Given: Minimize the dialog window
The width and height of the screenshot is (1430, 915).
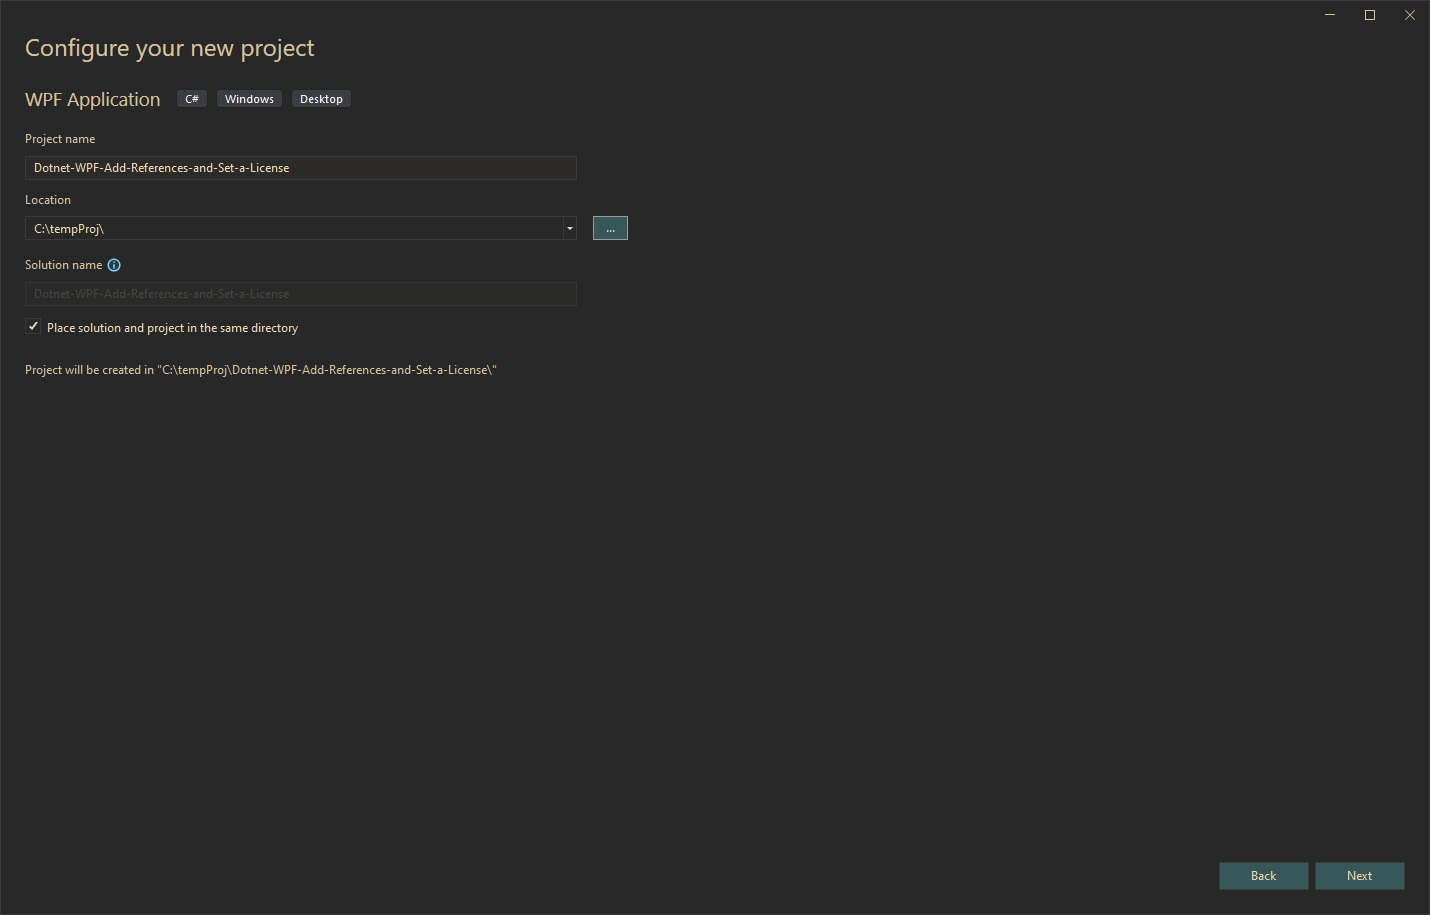Looking at the screenshot, I should click(x=1330, y=15).
